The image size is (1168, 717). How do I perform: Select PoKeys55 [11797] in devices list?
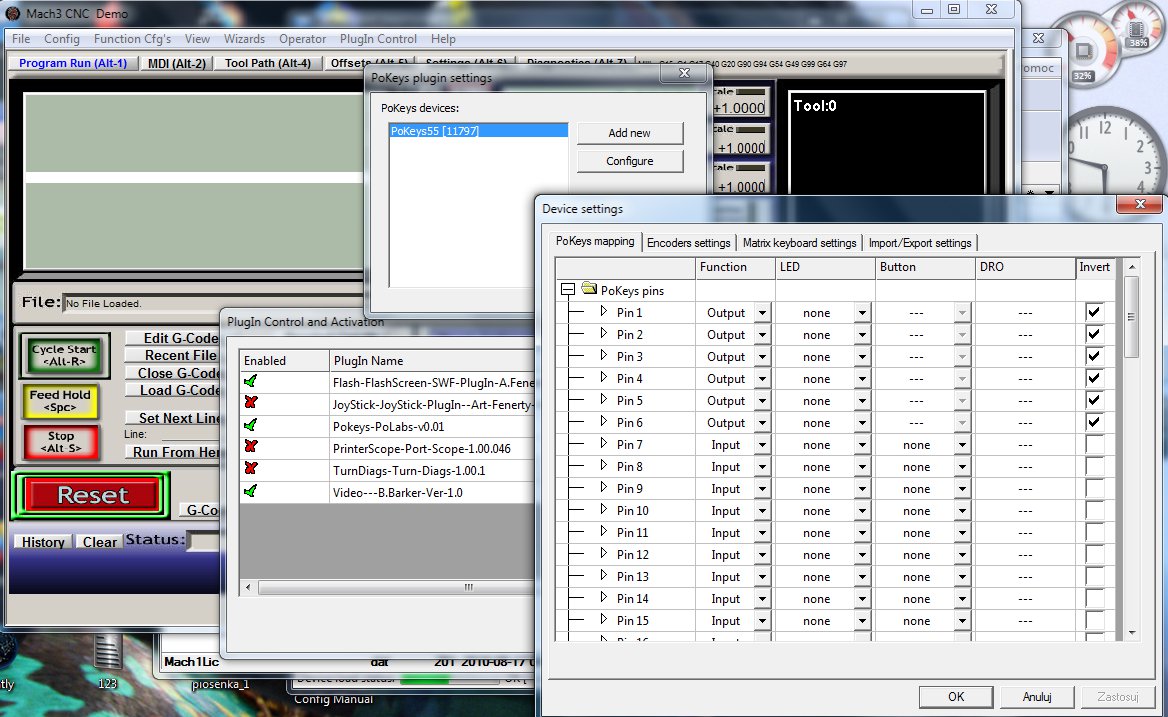click(478, 131)
